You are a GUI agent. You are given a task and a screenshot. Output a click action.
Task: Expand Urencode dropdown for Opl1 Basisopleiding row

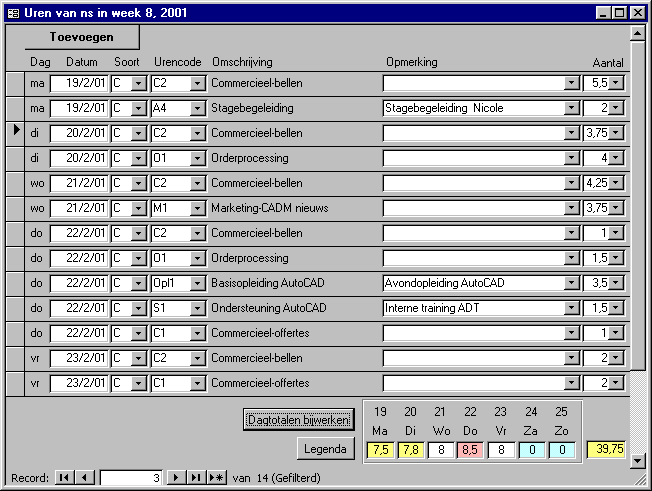click(198, 283)
